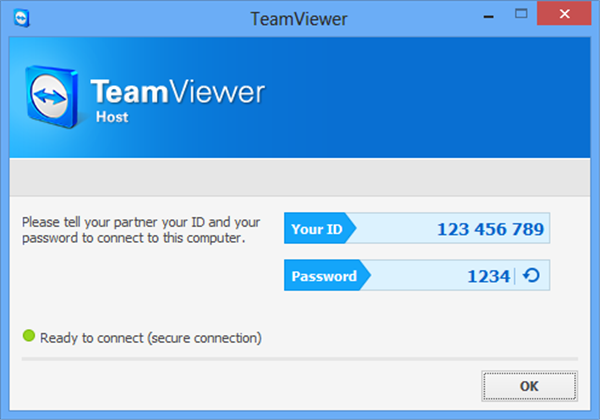Click the TeamViewer icon in the title bar
The width and height of the screenshot is (600, 420).
click(x=21, y=18)
